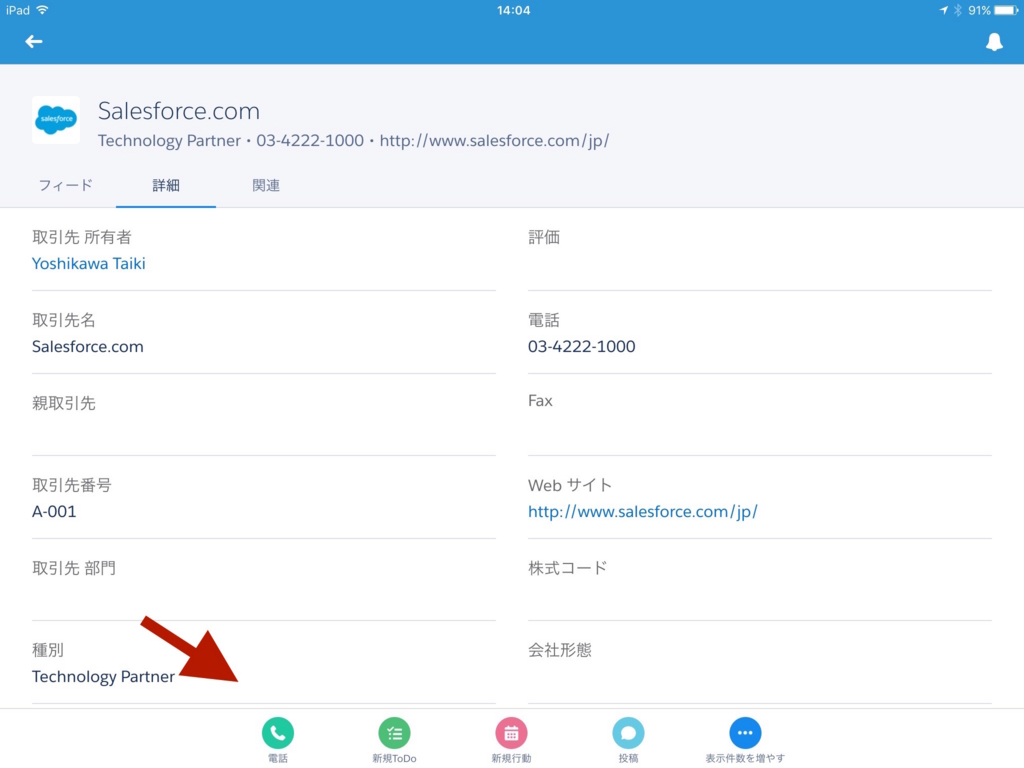Tap the Fax field label
The image size is (1024, 768).
coord(540,400)
